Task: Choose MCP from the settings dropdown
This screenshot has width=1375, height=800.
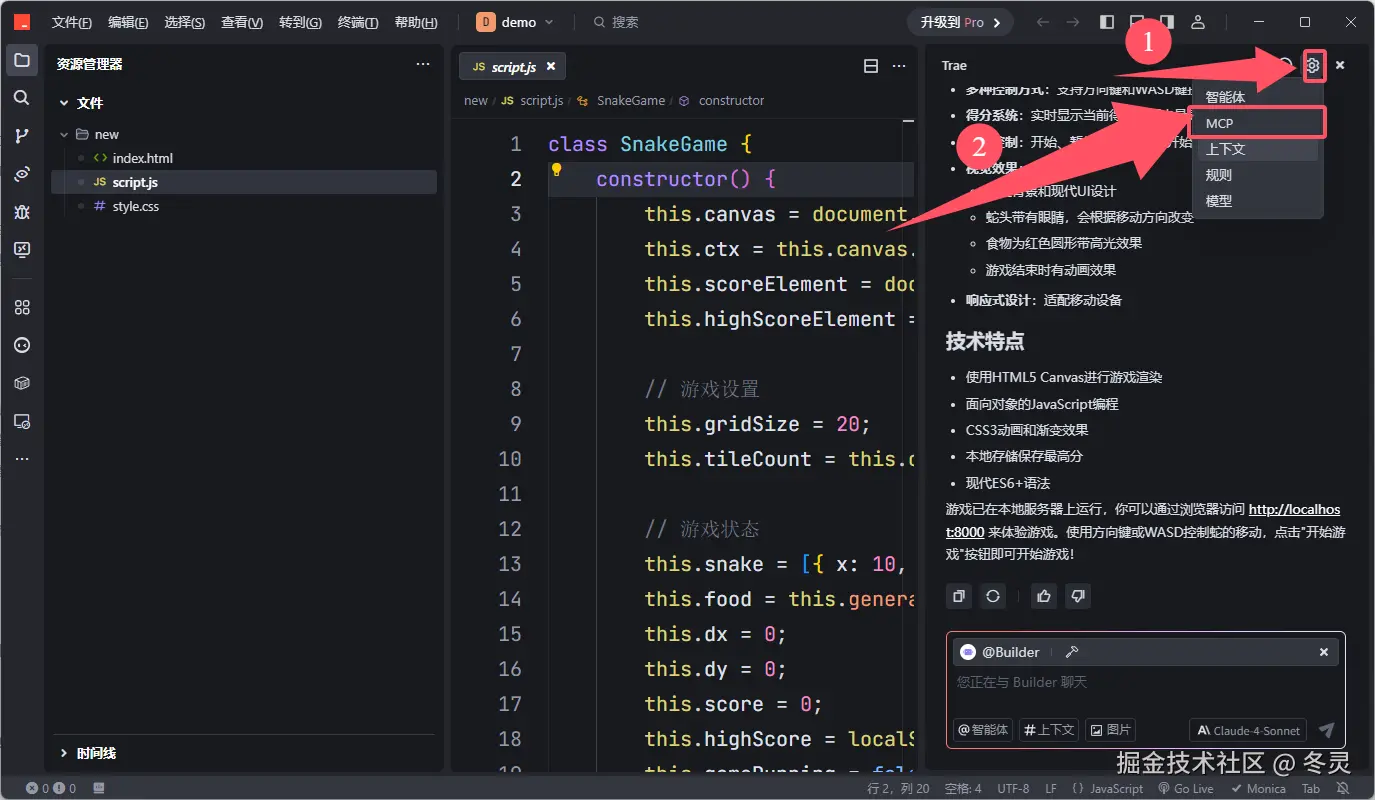Action: (x=1258, y=123)
